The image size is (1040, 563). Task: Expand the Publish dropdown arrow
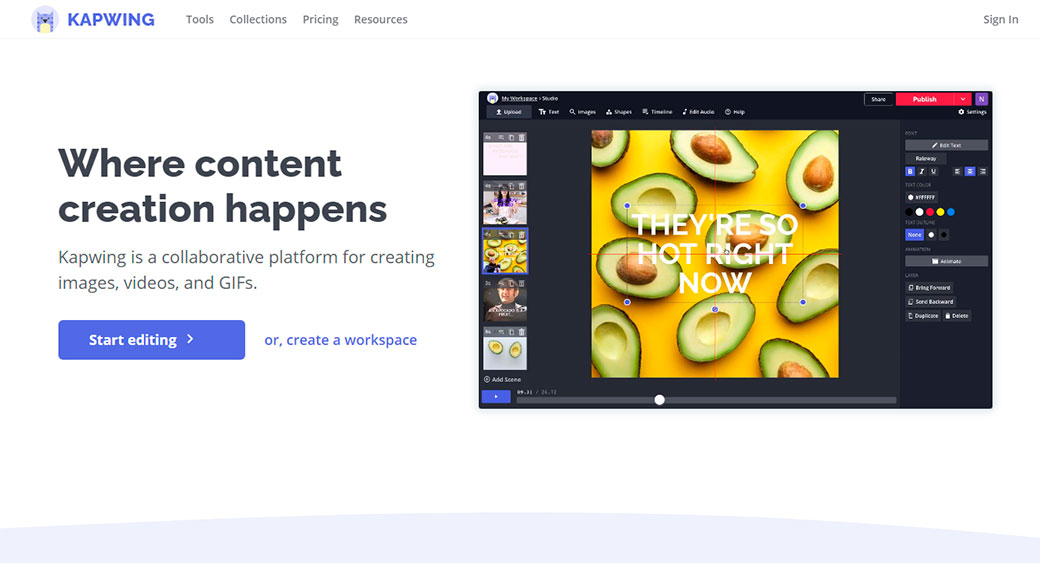pyautogui.click(x=963, y=99)
